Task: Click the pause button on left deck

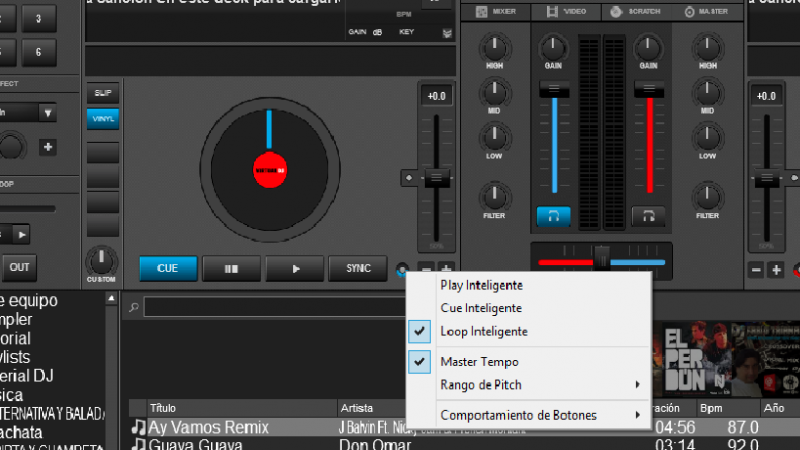Action: [231, 269]
